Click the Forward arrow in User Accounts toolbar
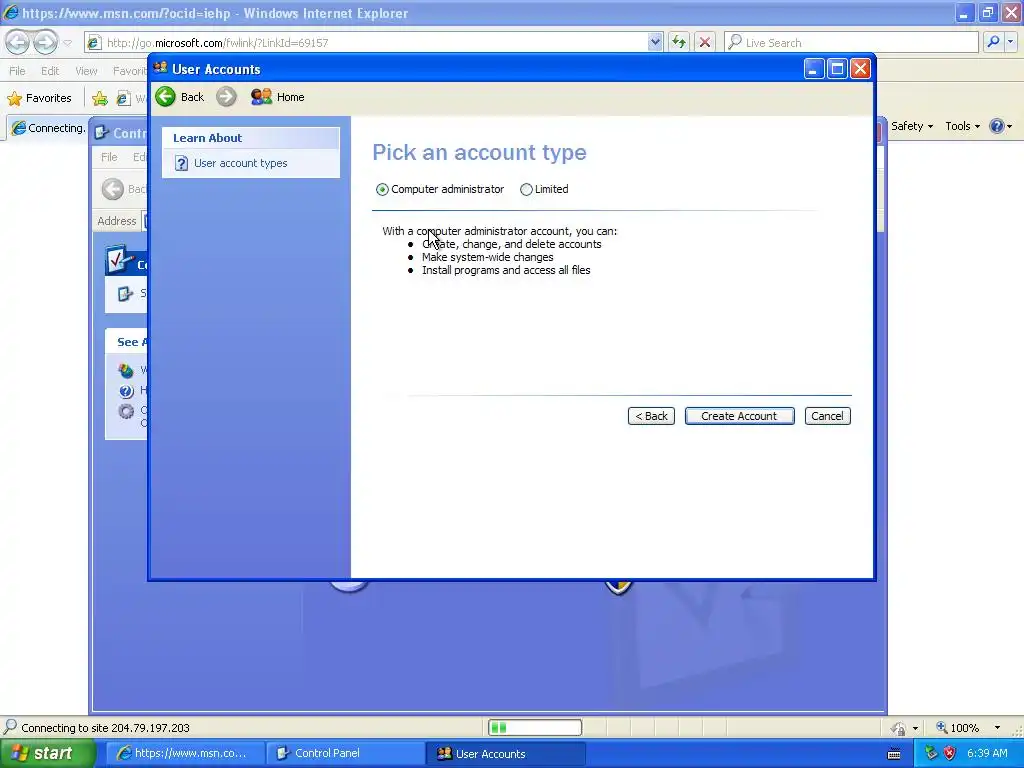The width and height of the screenshot is (1024, 768). 227,97
